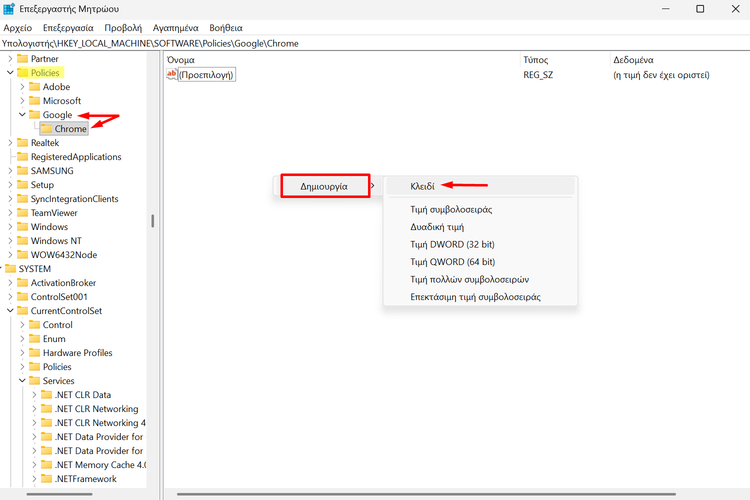The width and height of the screenshot is (750, 500).
Task: Click the Partner key folder icon
Action: click(22, 59)
